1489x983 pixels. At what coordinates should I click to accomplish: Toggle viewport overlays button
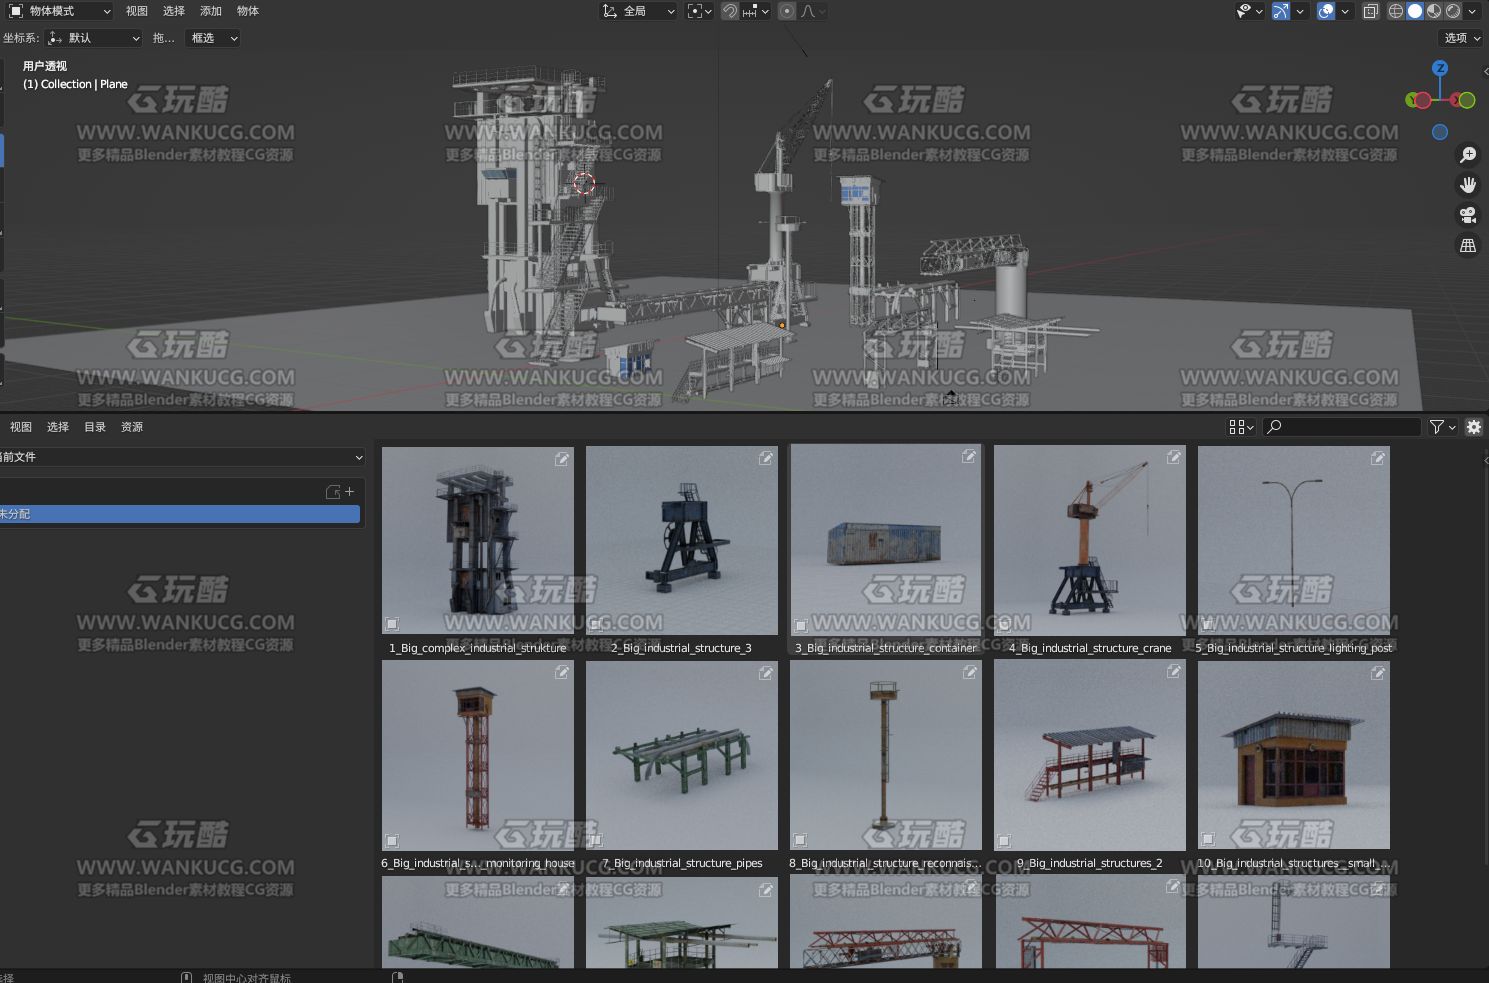click(1326, 11)
